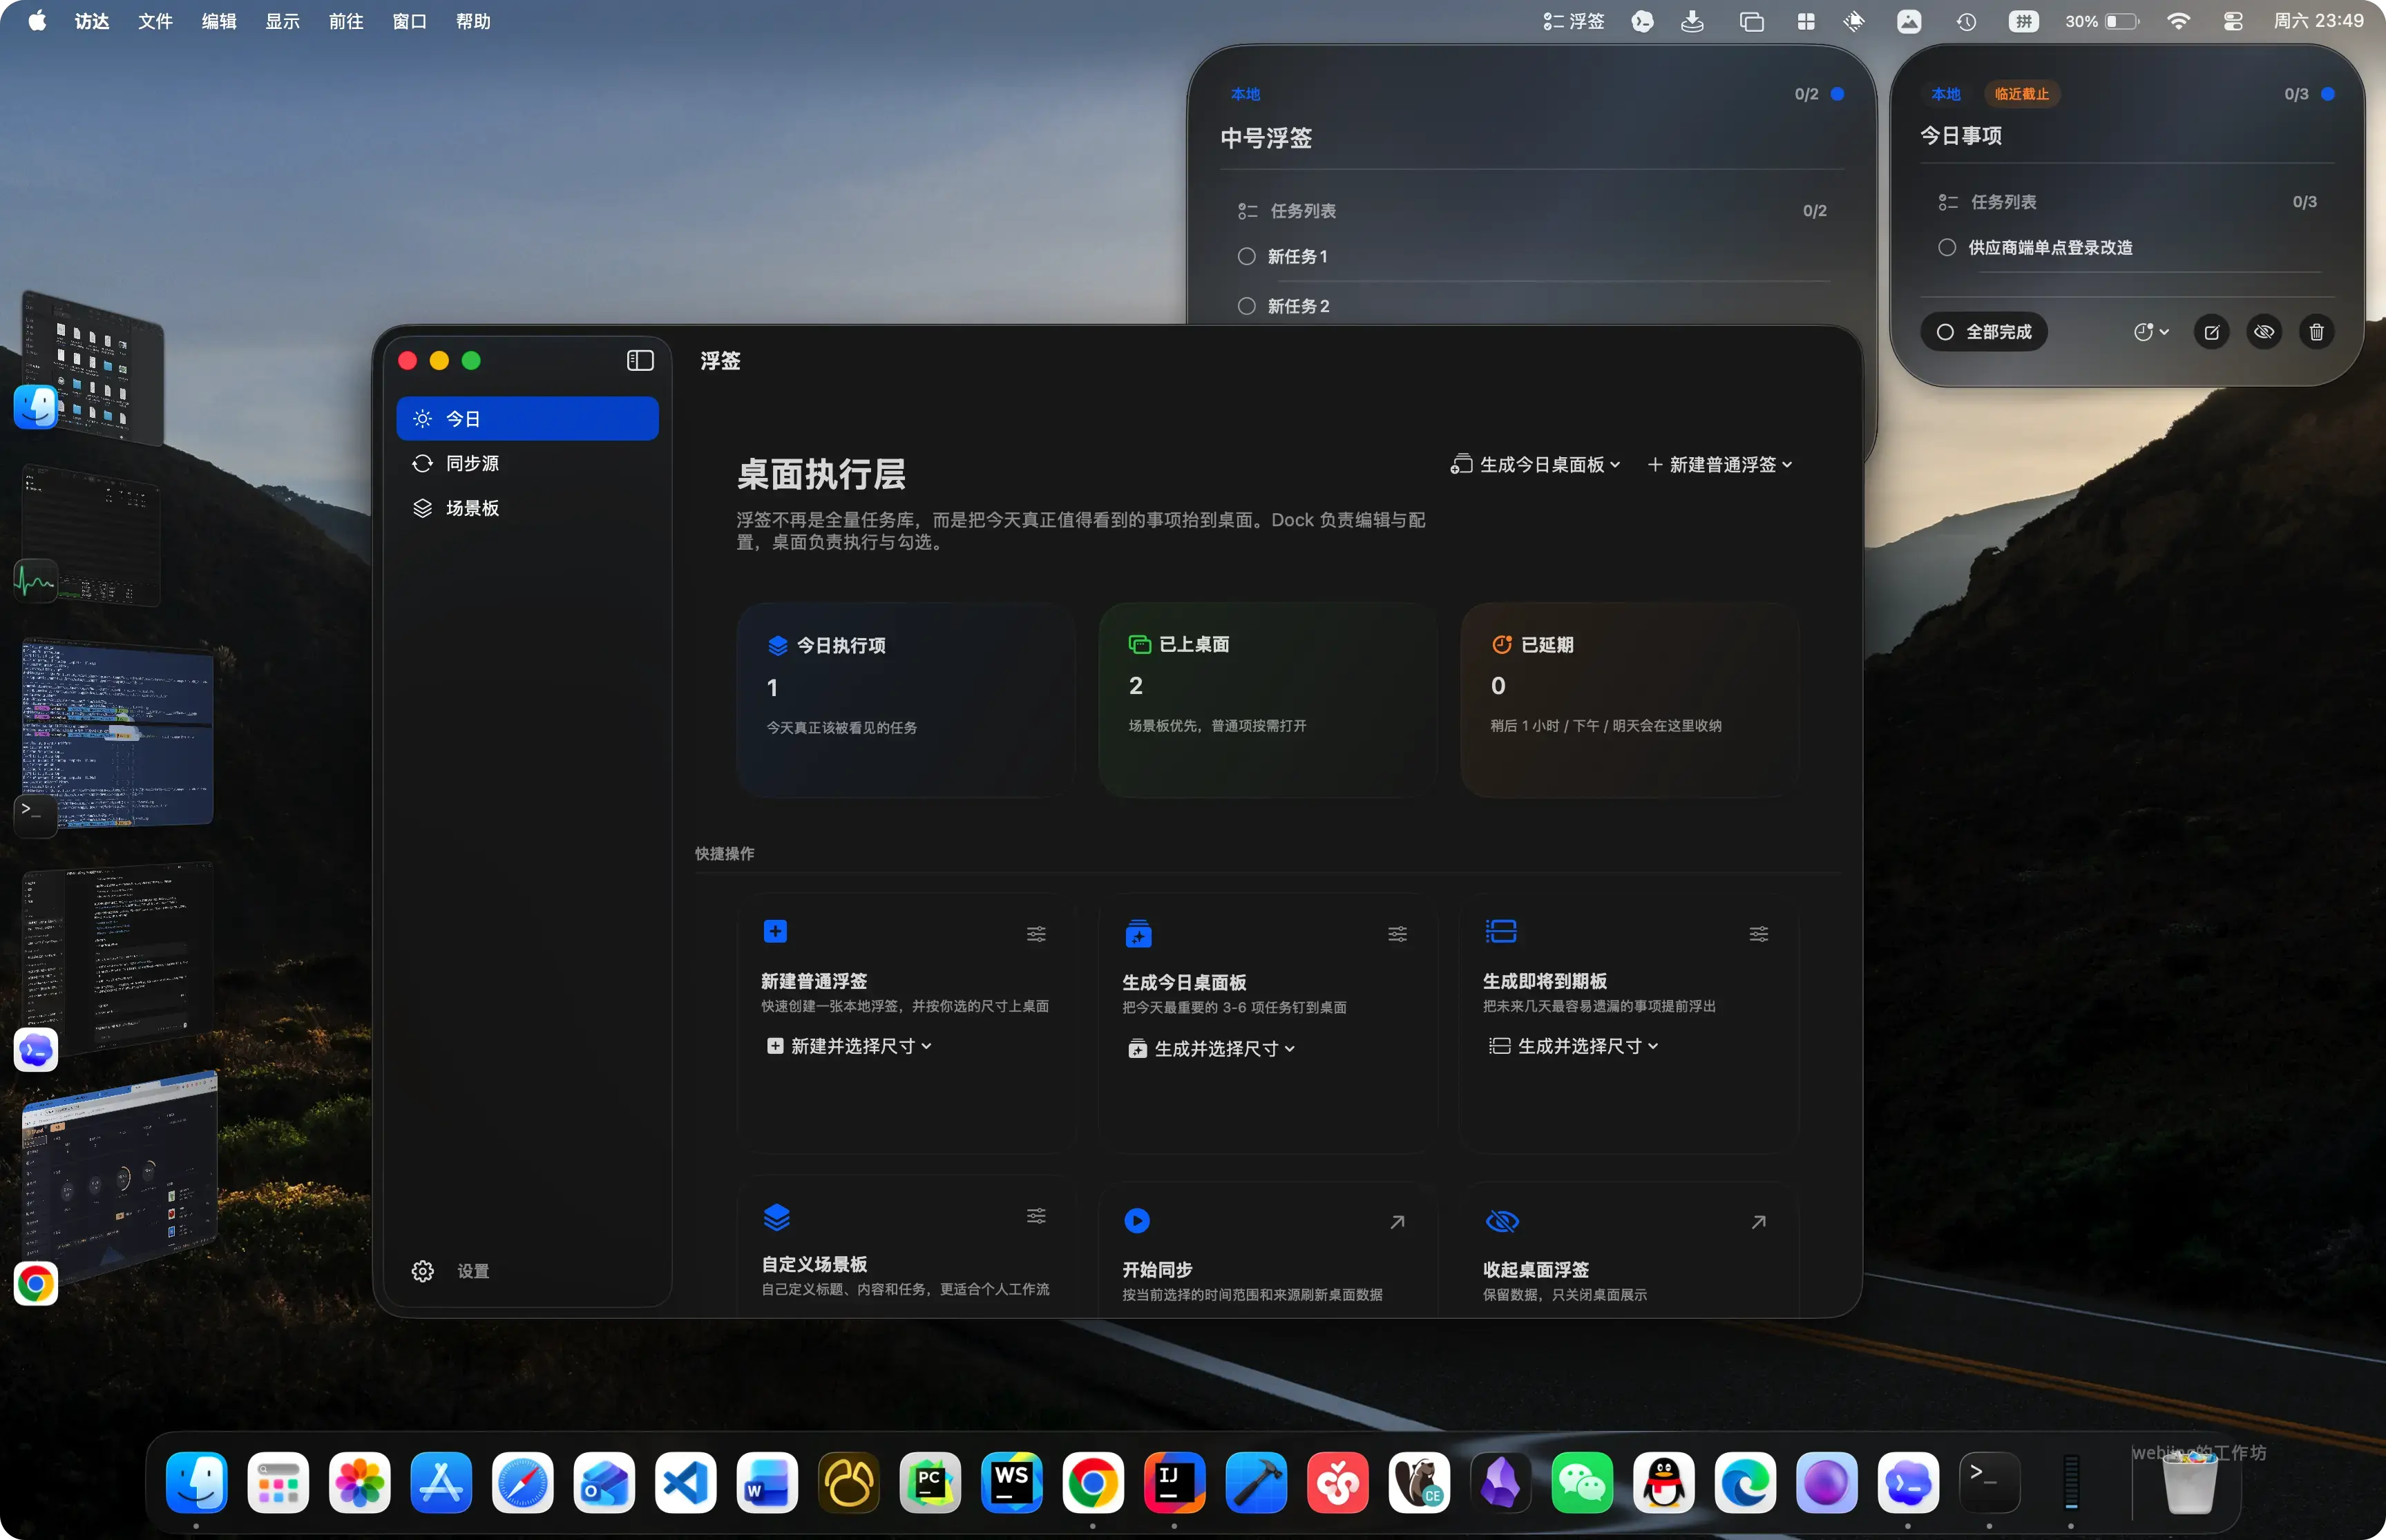Open the 前往 menu

coord(345,20)
